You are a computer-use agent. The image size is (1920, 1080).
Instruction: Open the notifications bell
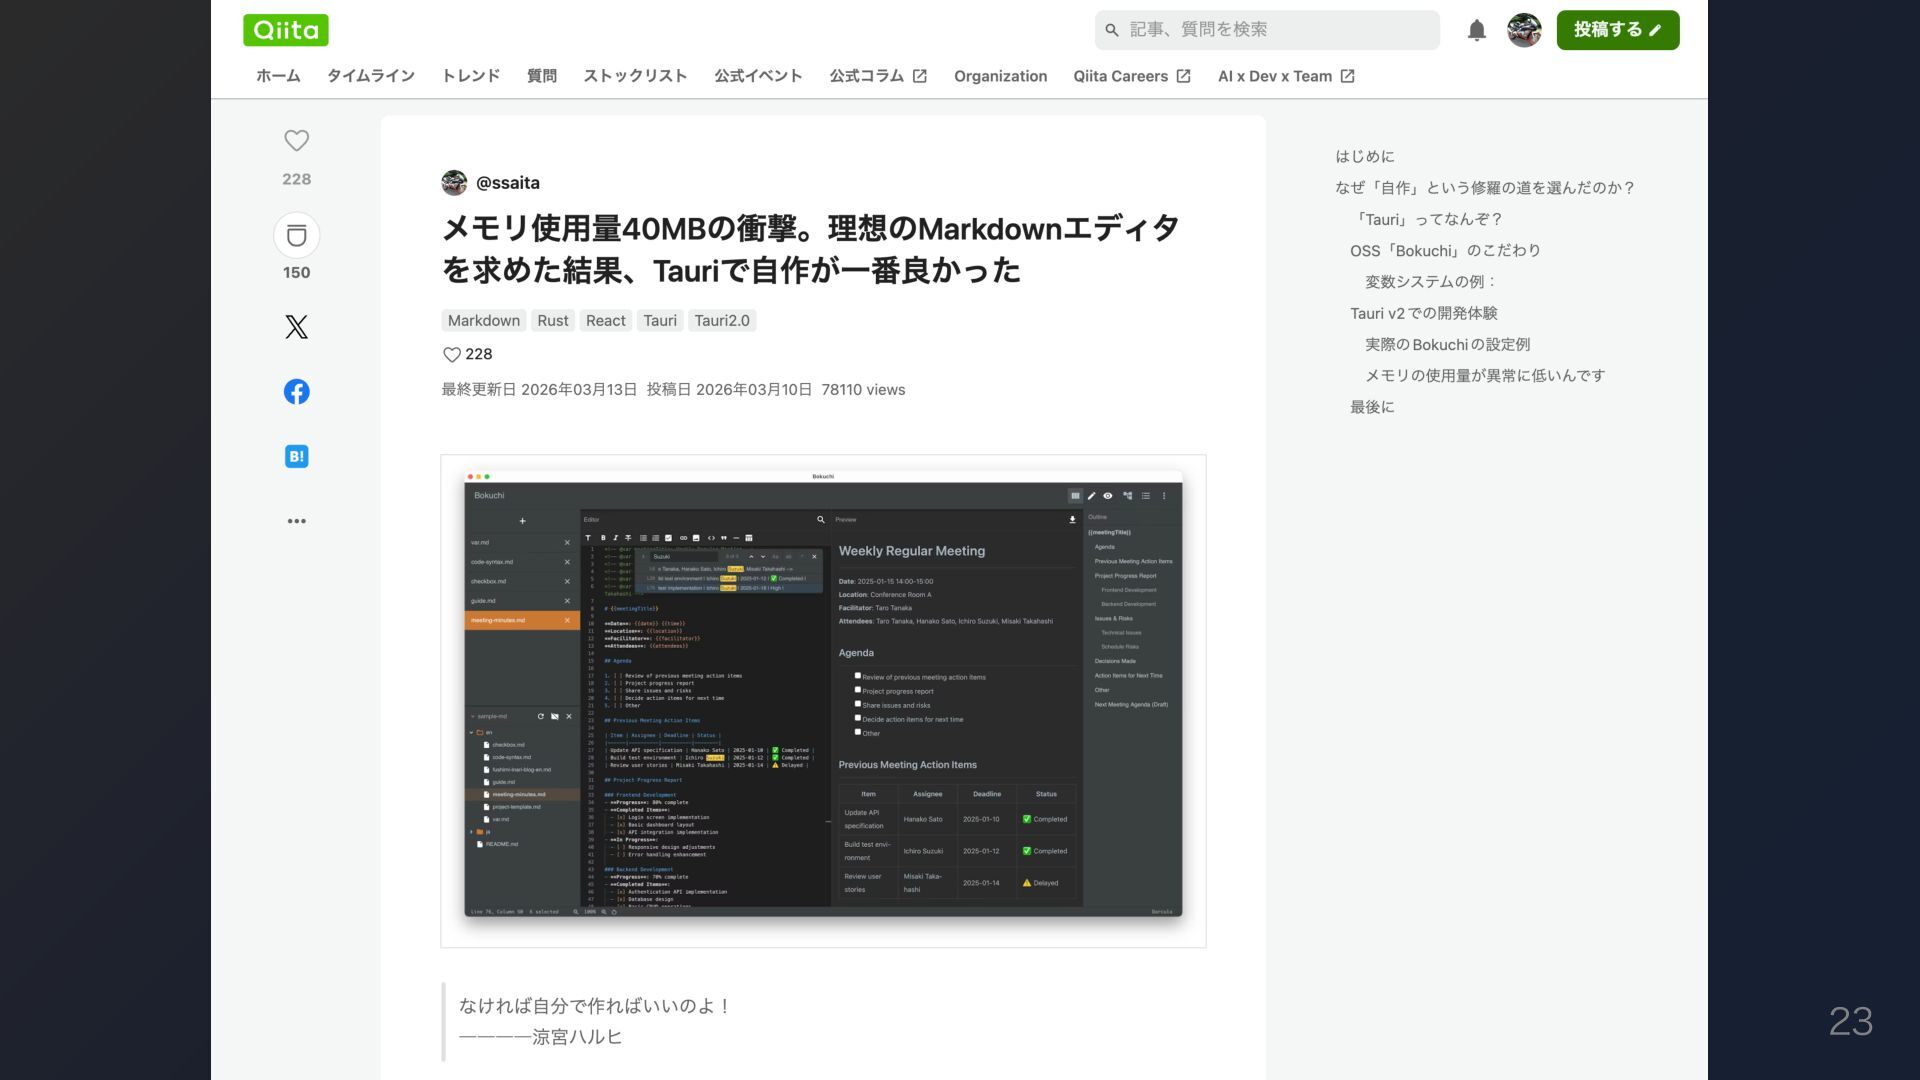tap(1476, 30)
